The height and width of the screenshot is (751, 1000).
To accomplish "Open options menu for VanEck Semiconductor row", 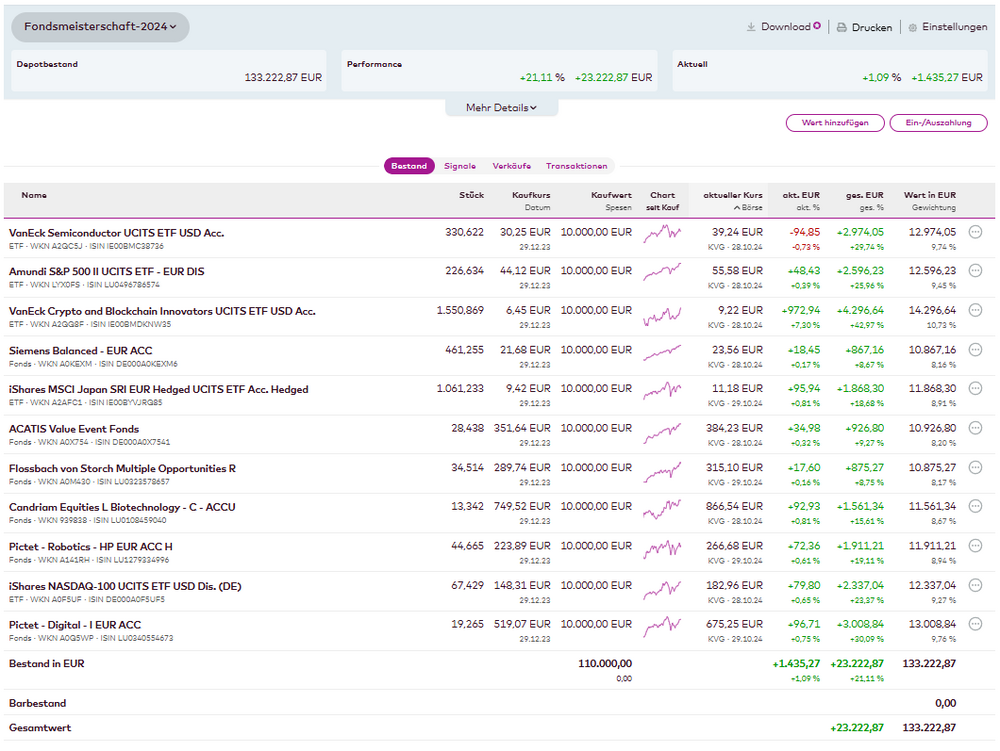I will pyautogui.click(x=976, y=232).
